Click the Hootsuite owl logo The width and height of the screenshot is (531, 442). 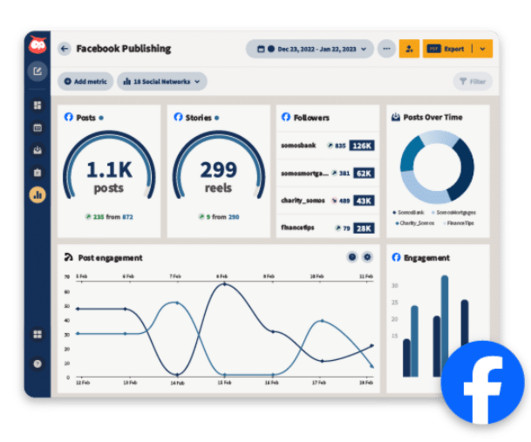coord(38,44)
